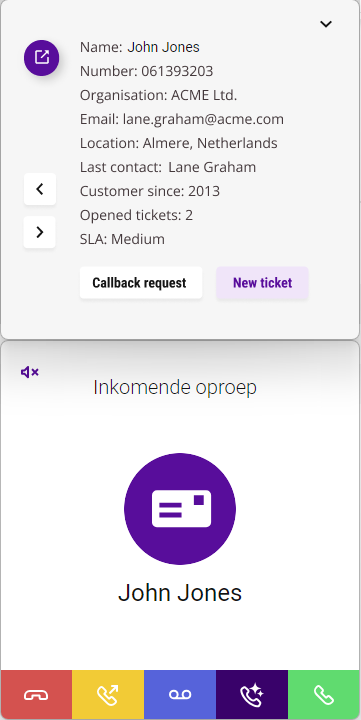Viewport: 361px width, 720px height.
Task: Click the Callback request button
Action: (x=141, y=283)
